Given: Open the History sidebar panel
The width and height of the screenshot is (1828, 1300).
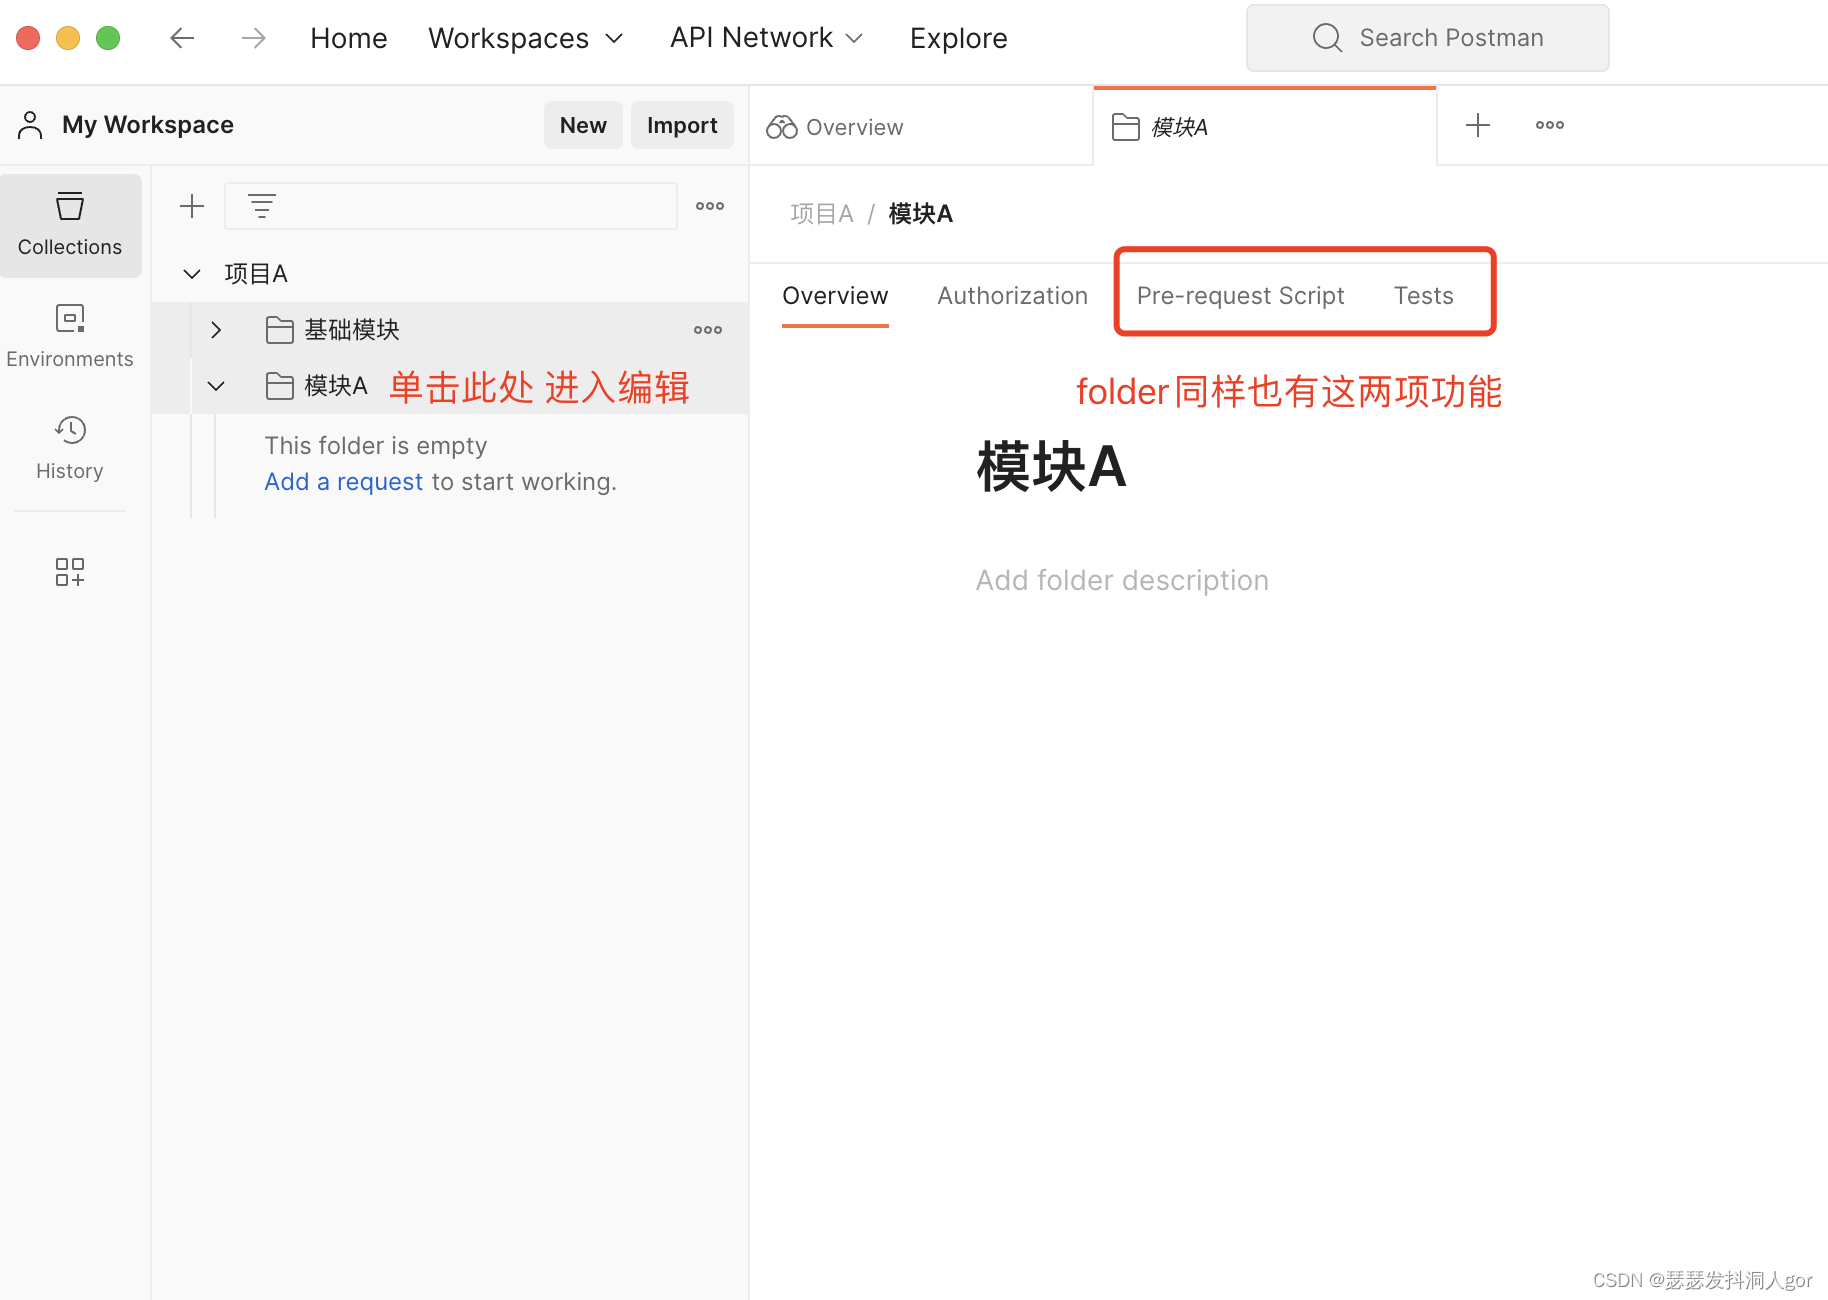Looking at the screenshot, I should tap(70, 448).
